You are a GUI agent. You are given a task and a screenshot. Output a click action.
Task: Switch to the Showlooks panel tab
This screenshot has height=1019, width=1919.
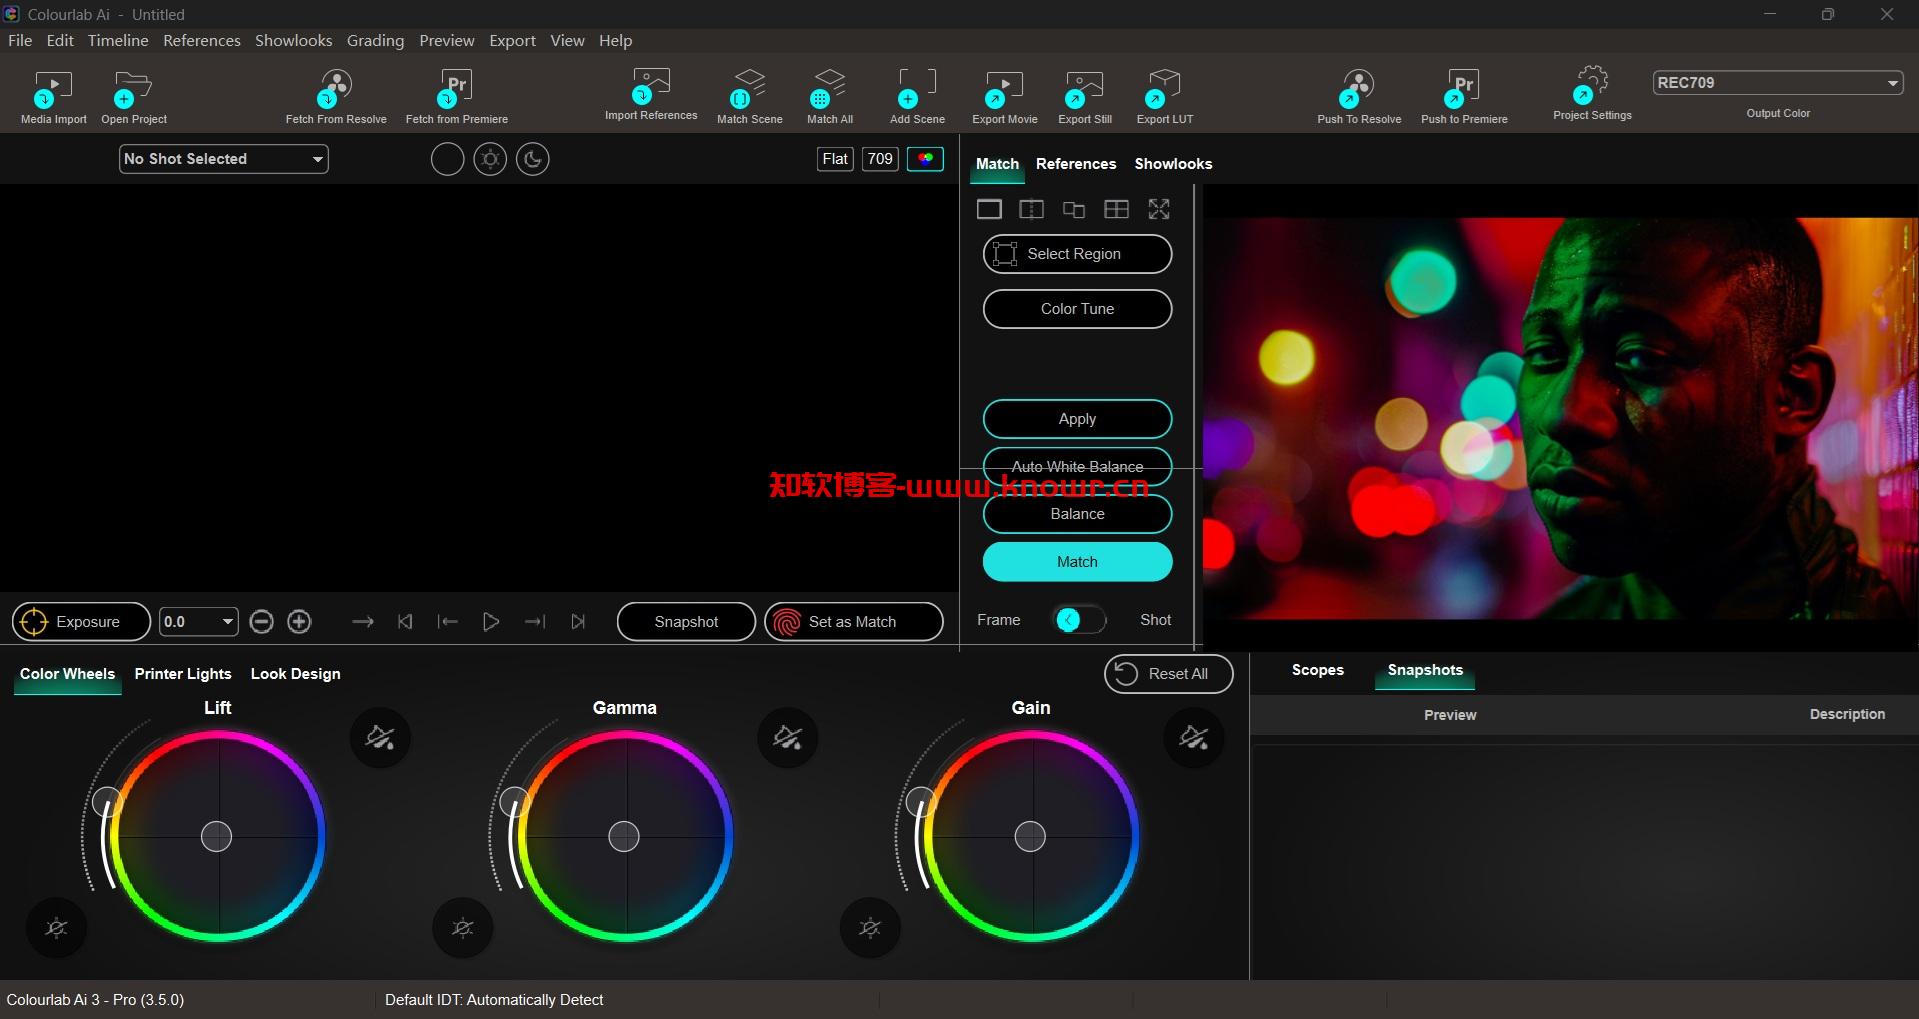(x=1173, y=164)
